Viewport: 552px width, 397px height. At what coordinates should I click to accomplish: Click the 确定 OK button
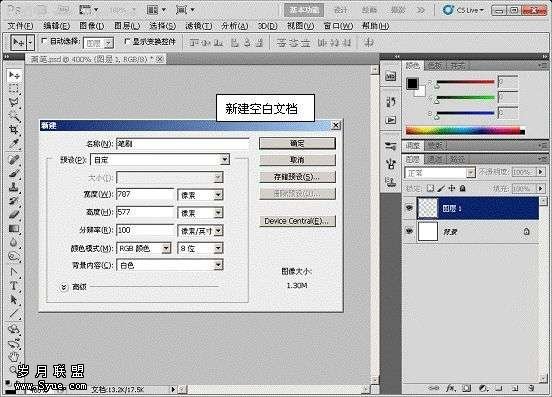(x=297, y=143)
